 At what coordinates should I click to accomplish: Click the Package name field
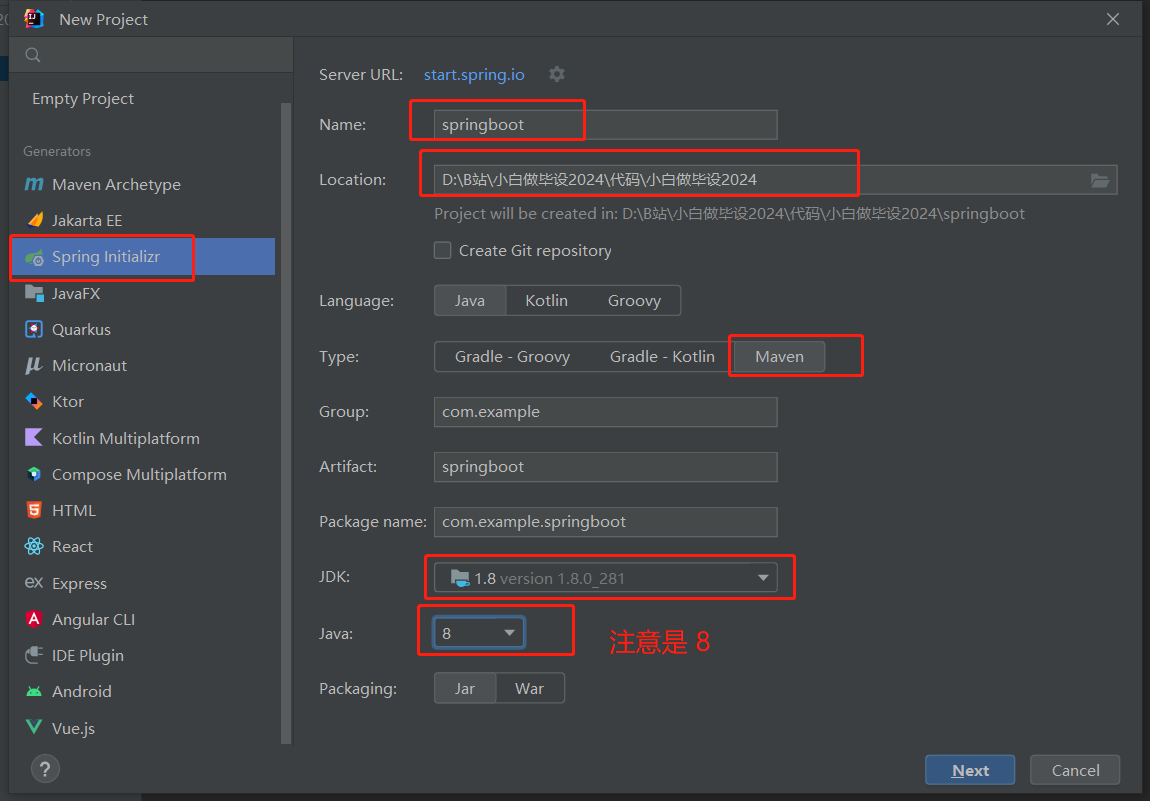pos(605,522)
